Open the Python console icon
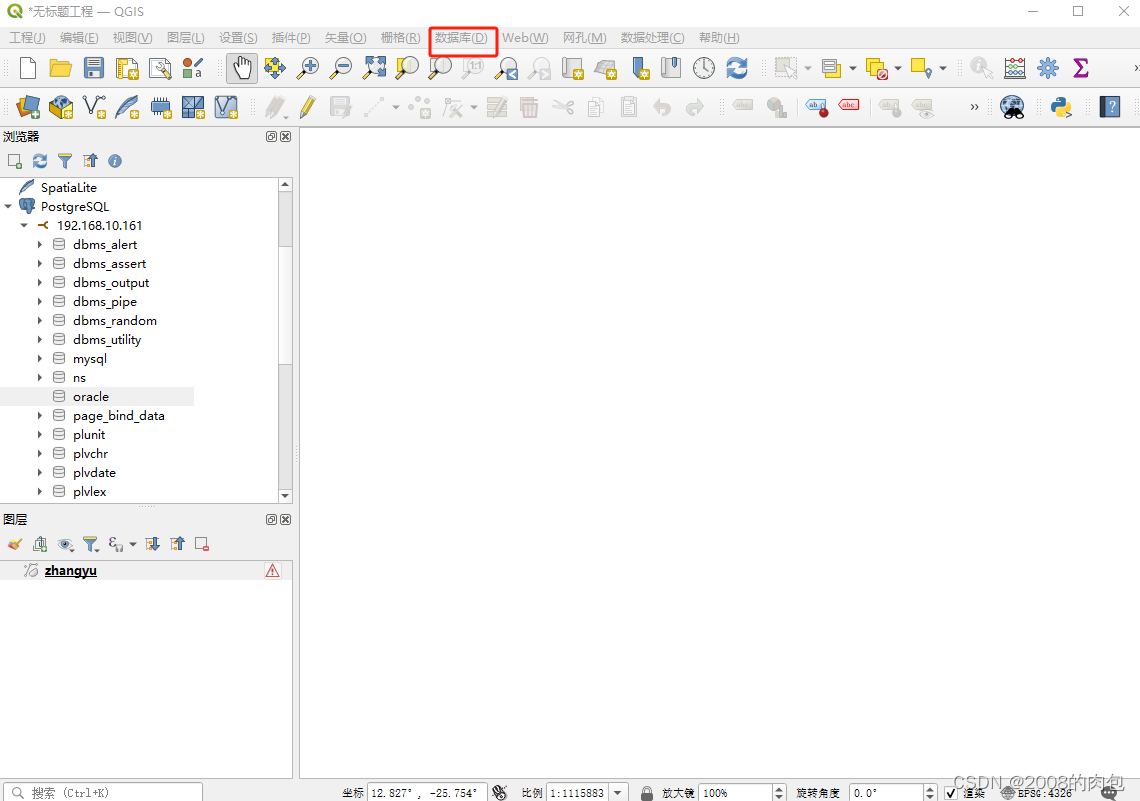The image size is (1140, 801). (1061, 107)
